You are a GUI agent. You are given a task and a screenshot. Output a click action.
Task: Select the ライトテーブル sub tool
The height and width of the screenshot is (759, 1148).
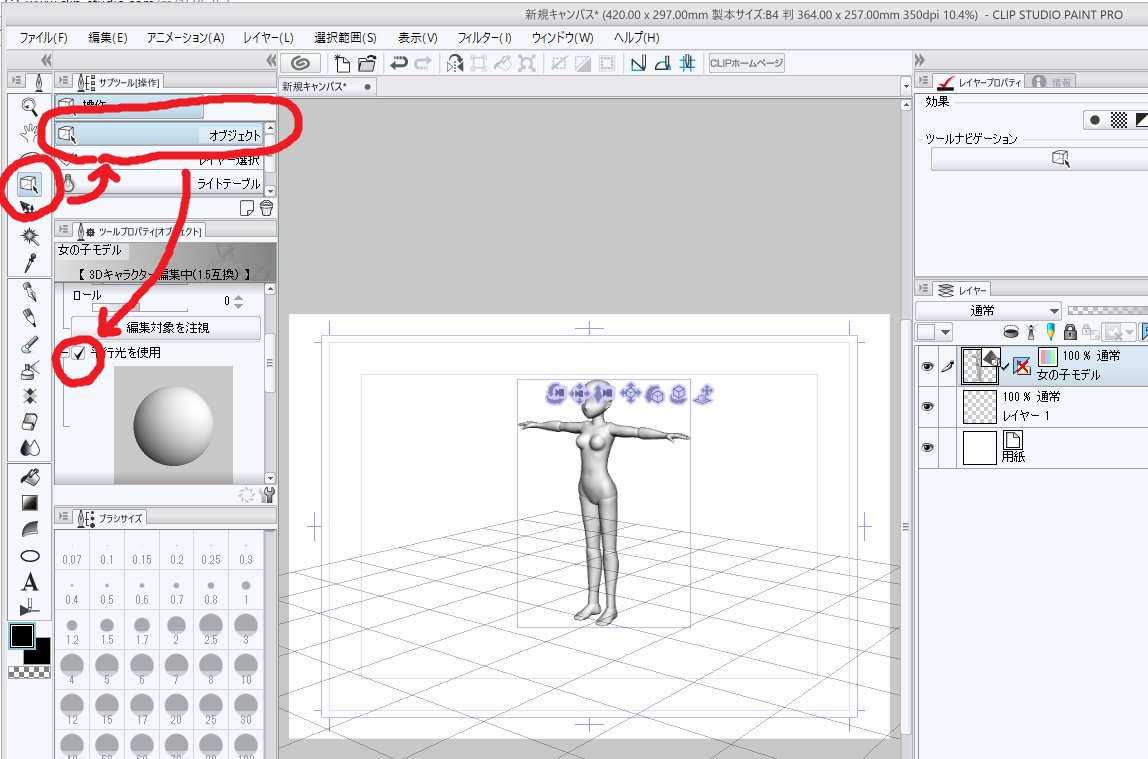click(159, 183)
